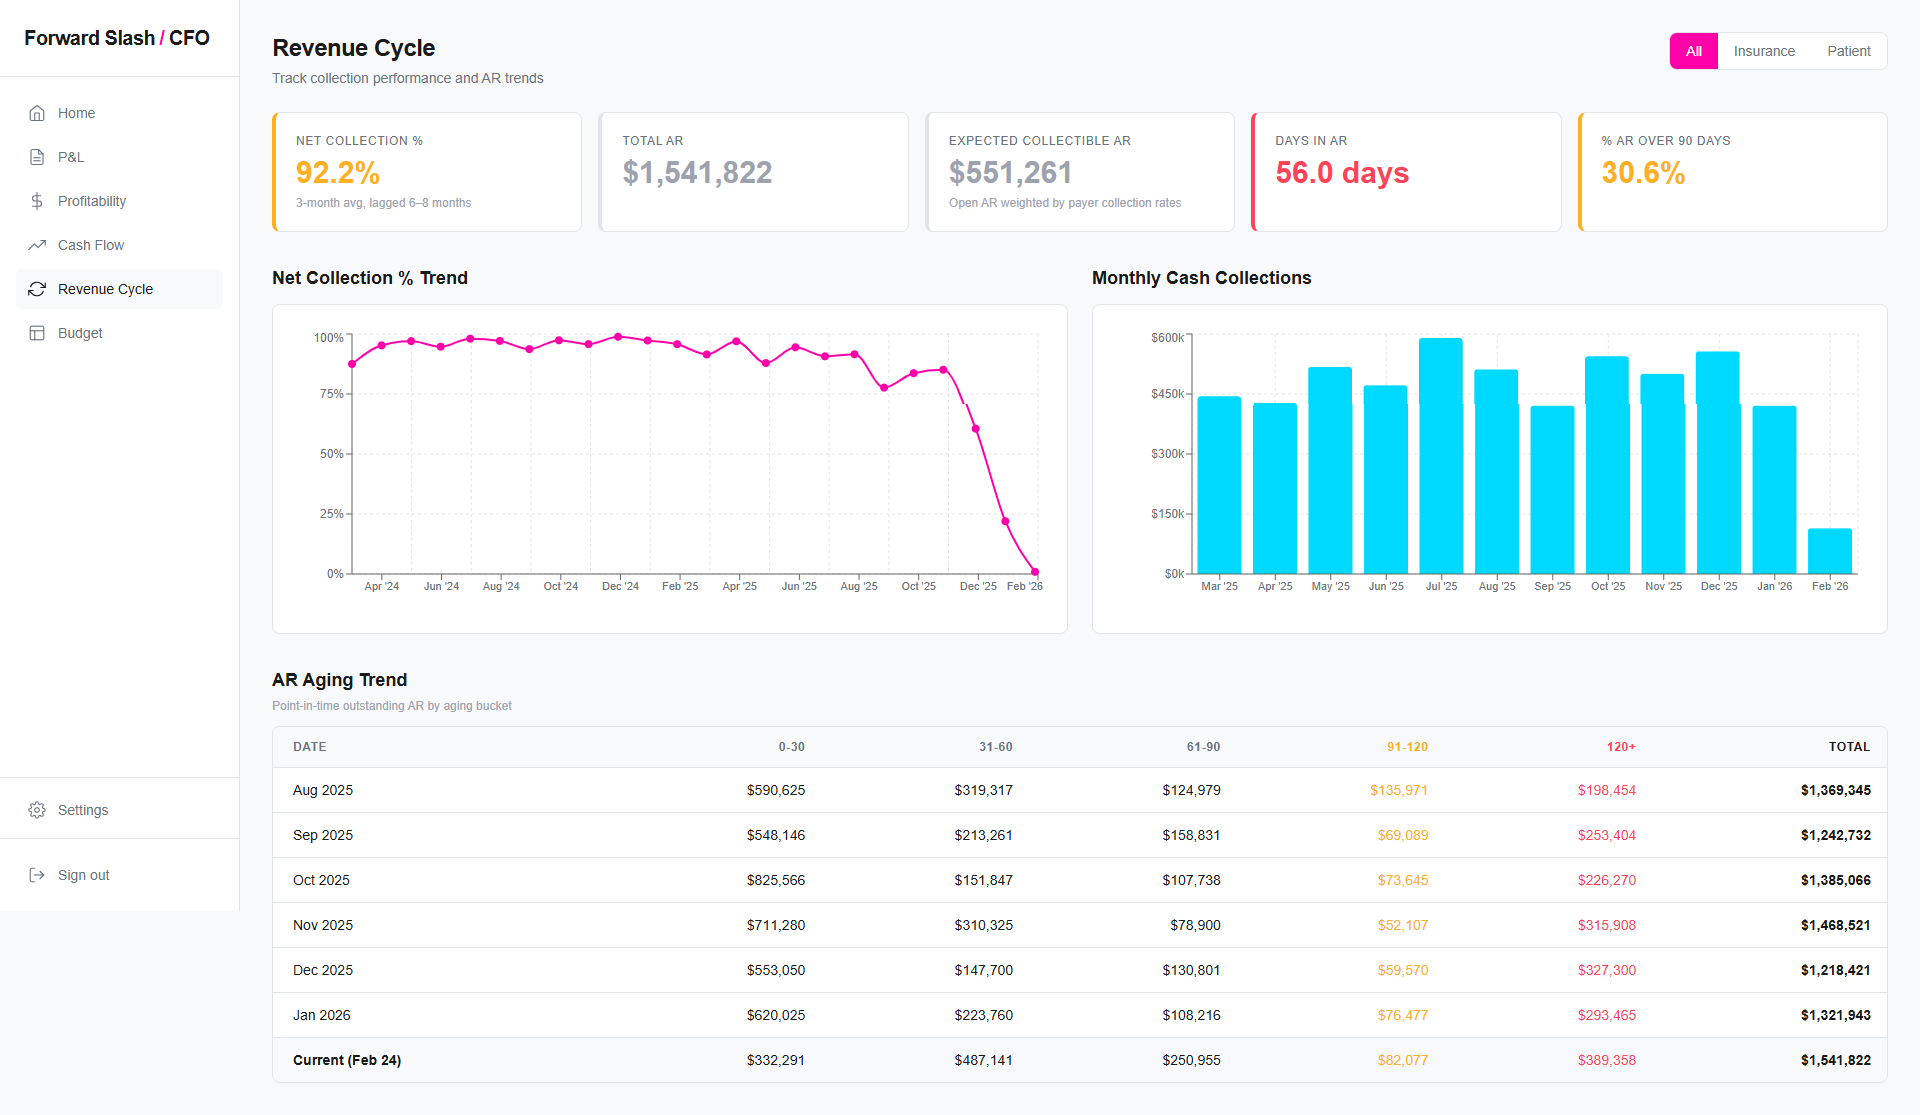Click the Current total $1,541,822 in table
The height and width of the screenshot is (1115, 1920).
pos(1836,1060)
